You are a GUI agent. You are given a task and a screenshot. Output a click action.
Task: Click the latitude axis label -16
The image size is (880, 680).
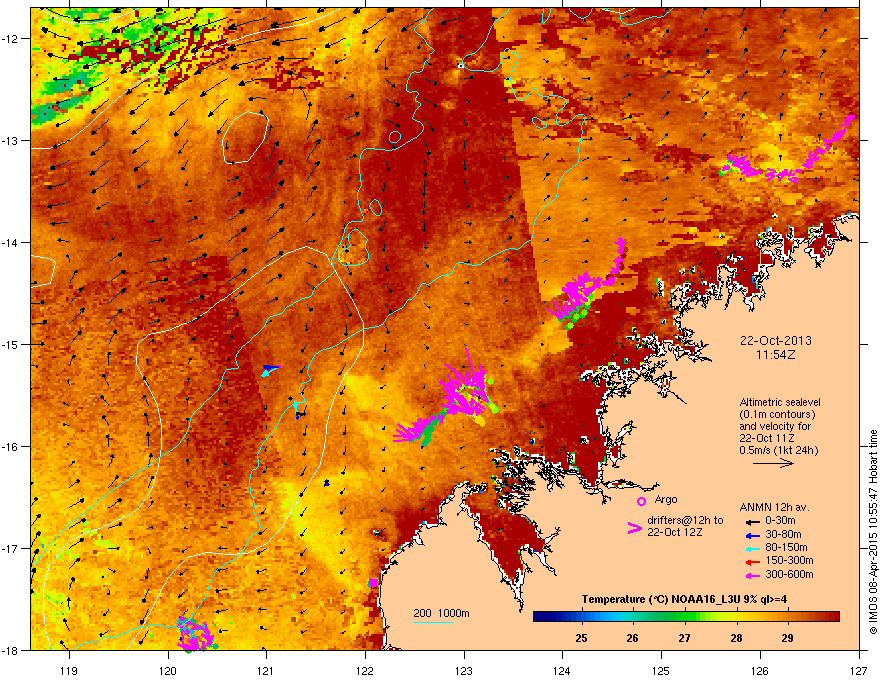coord(10,447)
